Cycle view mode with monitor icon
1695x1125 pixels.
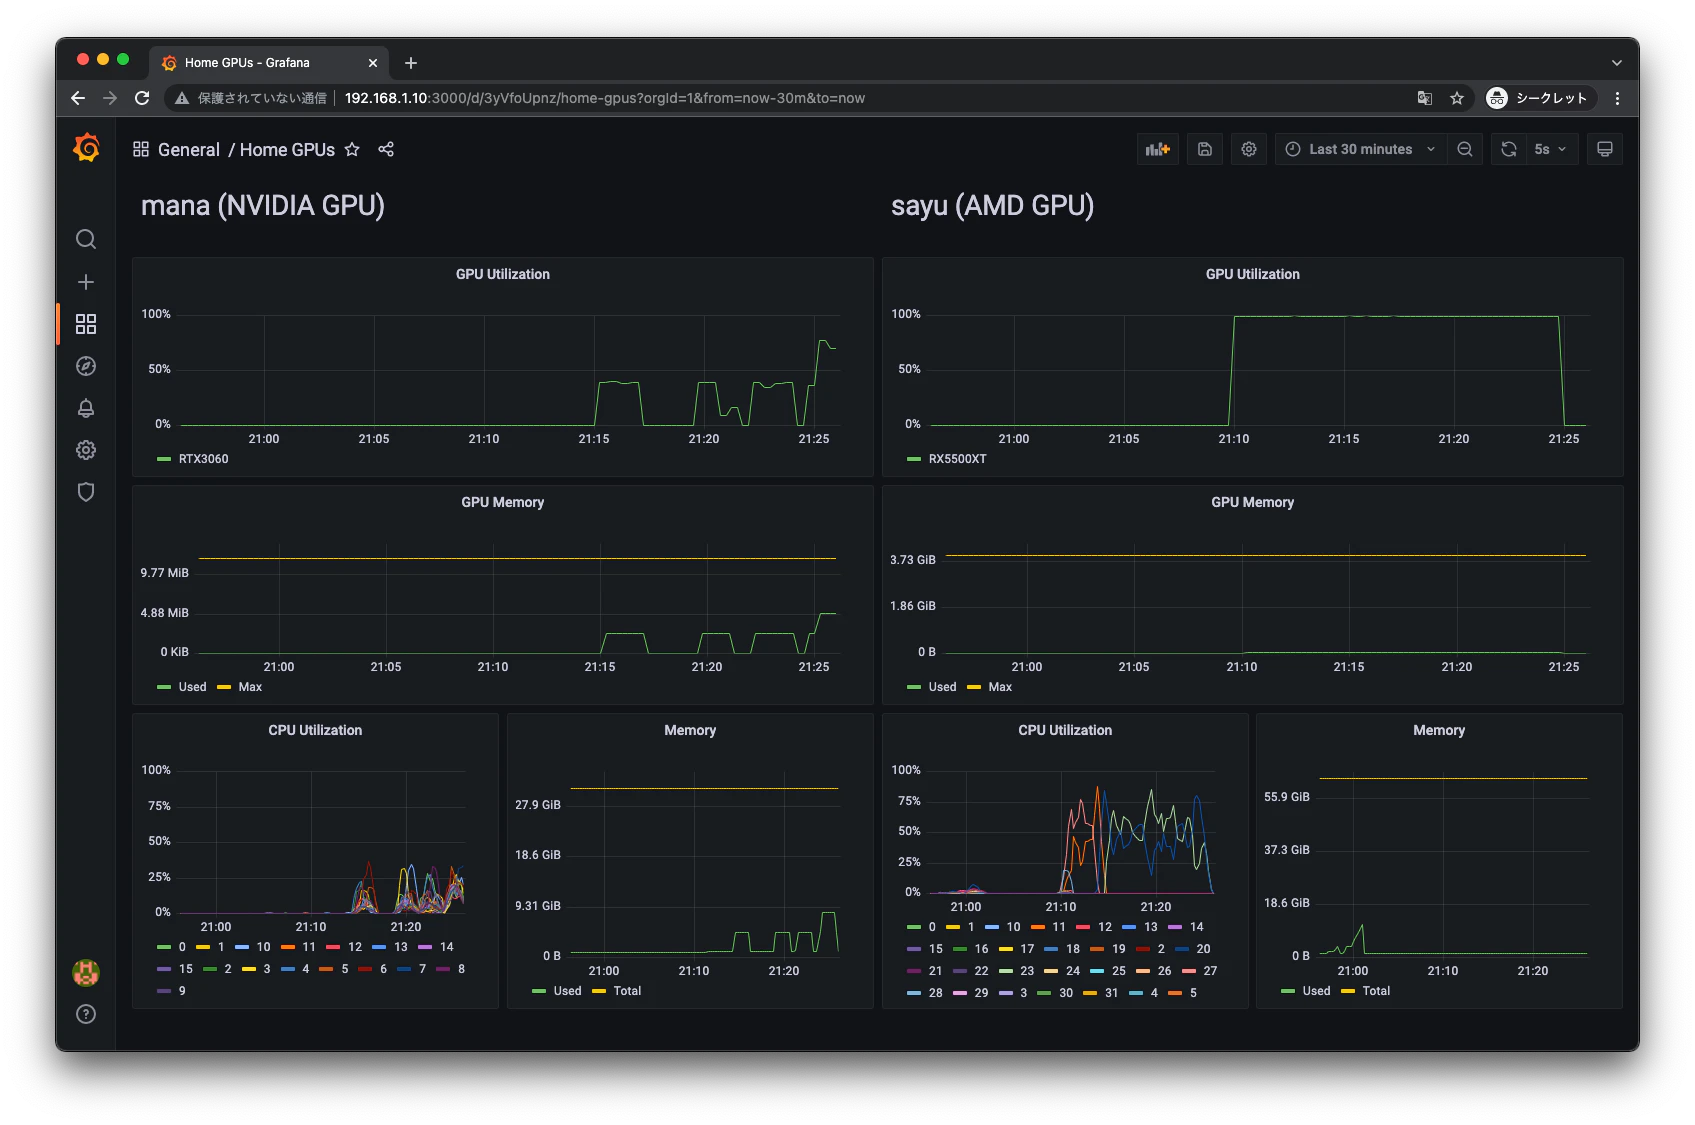point(1605,149)
